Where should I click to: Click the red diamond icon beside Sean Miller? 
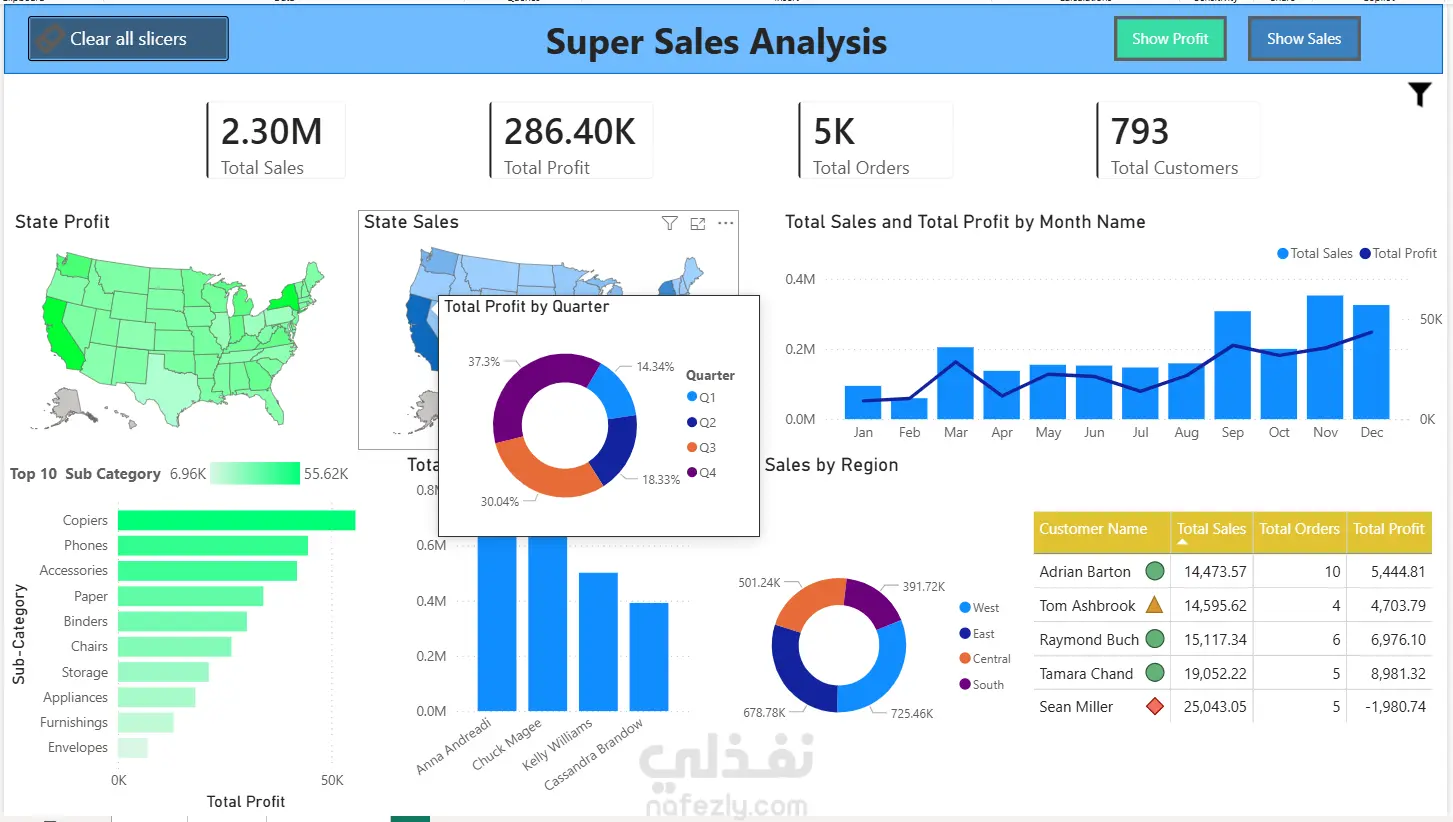point(1155,706)
